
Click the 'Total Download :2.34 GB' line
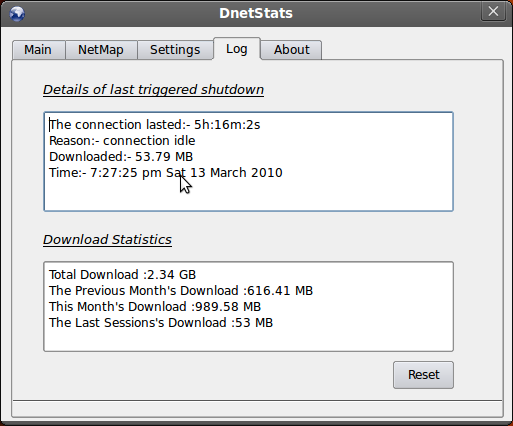click(x=122, y=275)
